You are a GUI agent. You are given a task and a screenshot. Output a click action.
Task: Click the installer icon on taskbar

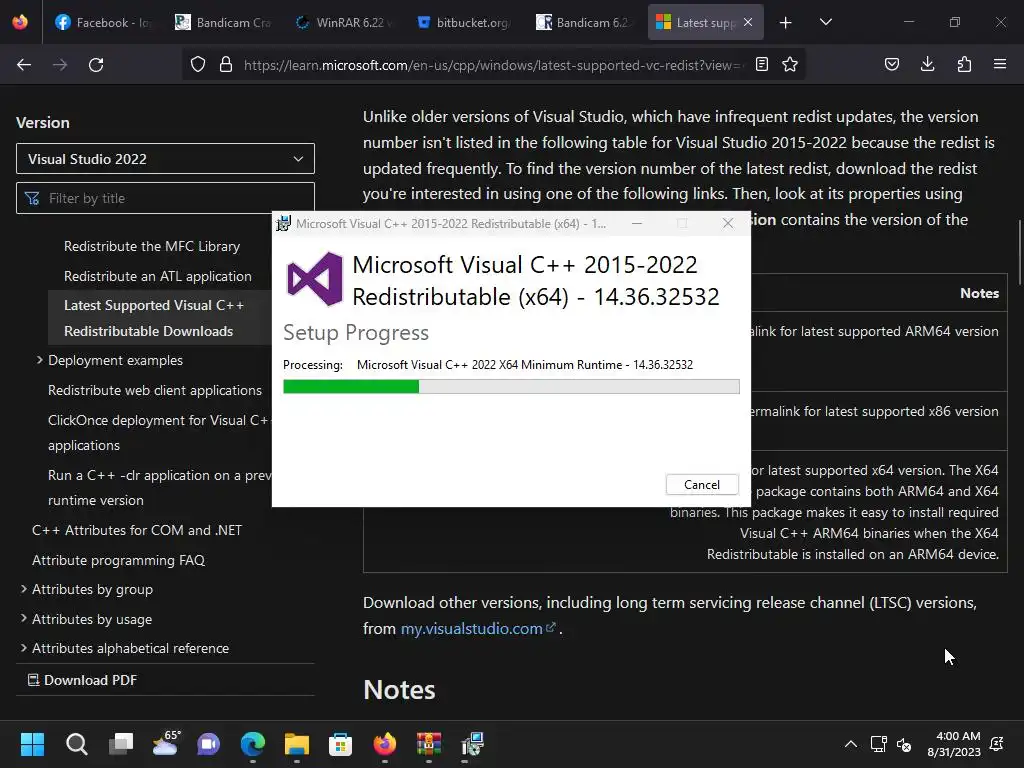point(472,744)
